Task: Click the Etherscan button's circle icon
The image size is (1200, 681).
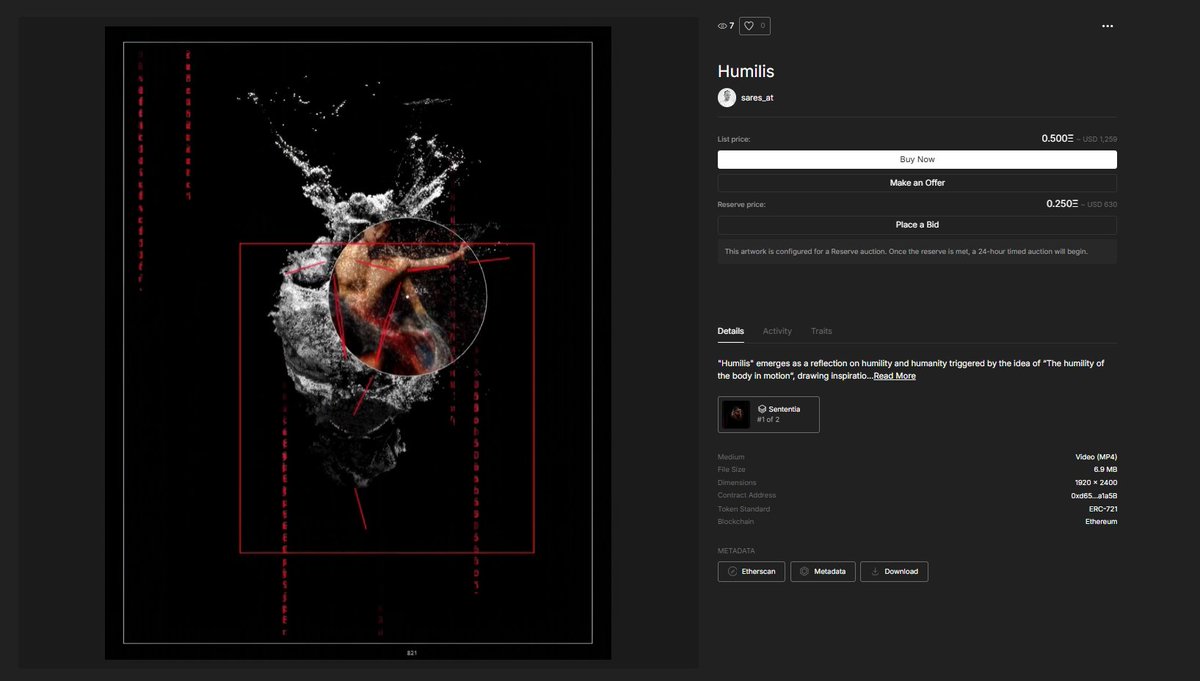Action: (x=733, y=572)
